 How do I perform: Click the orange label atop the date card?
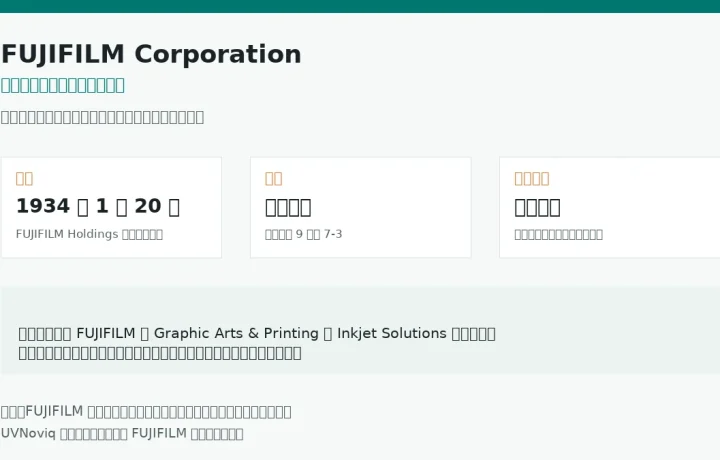pyautogui.click(x=24, y=178)
